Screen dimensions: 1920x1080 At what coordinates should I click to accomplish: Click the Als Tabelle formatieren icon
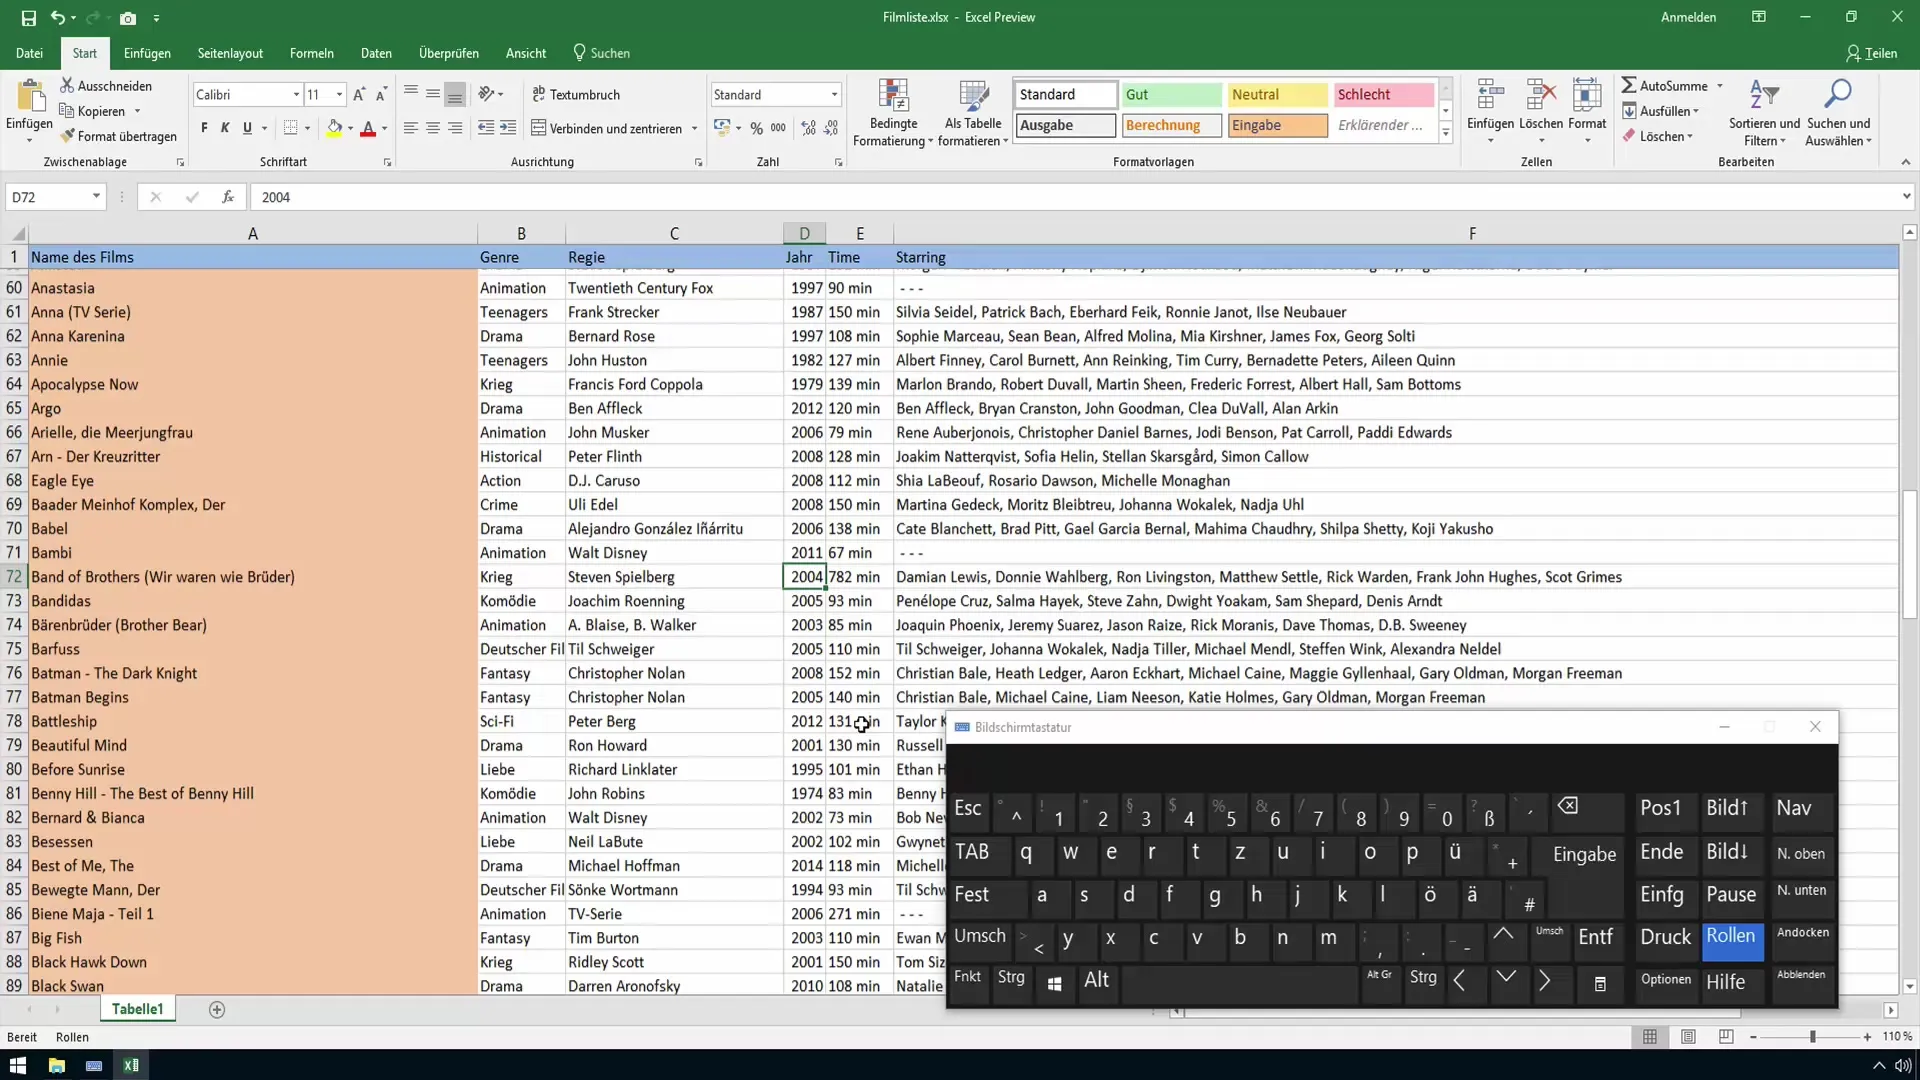pos(973,109)
